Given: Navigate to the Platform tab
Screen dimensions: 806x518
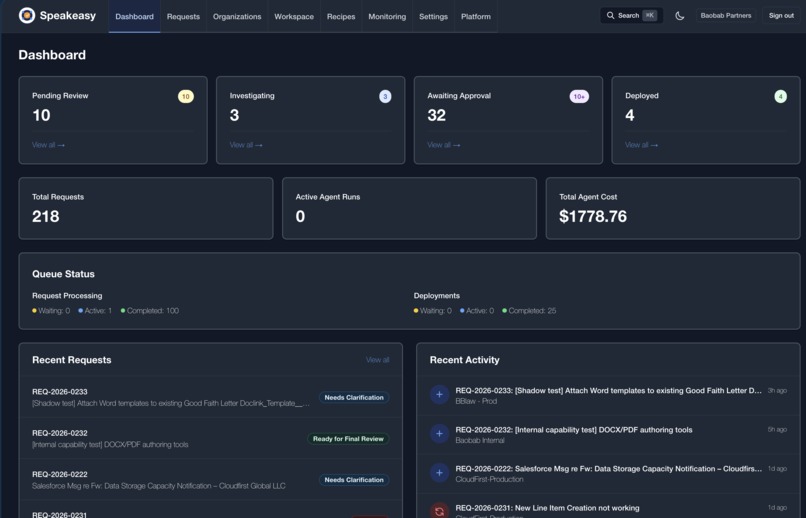Looking at the screenshot, I should coord(475,16).
